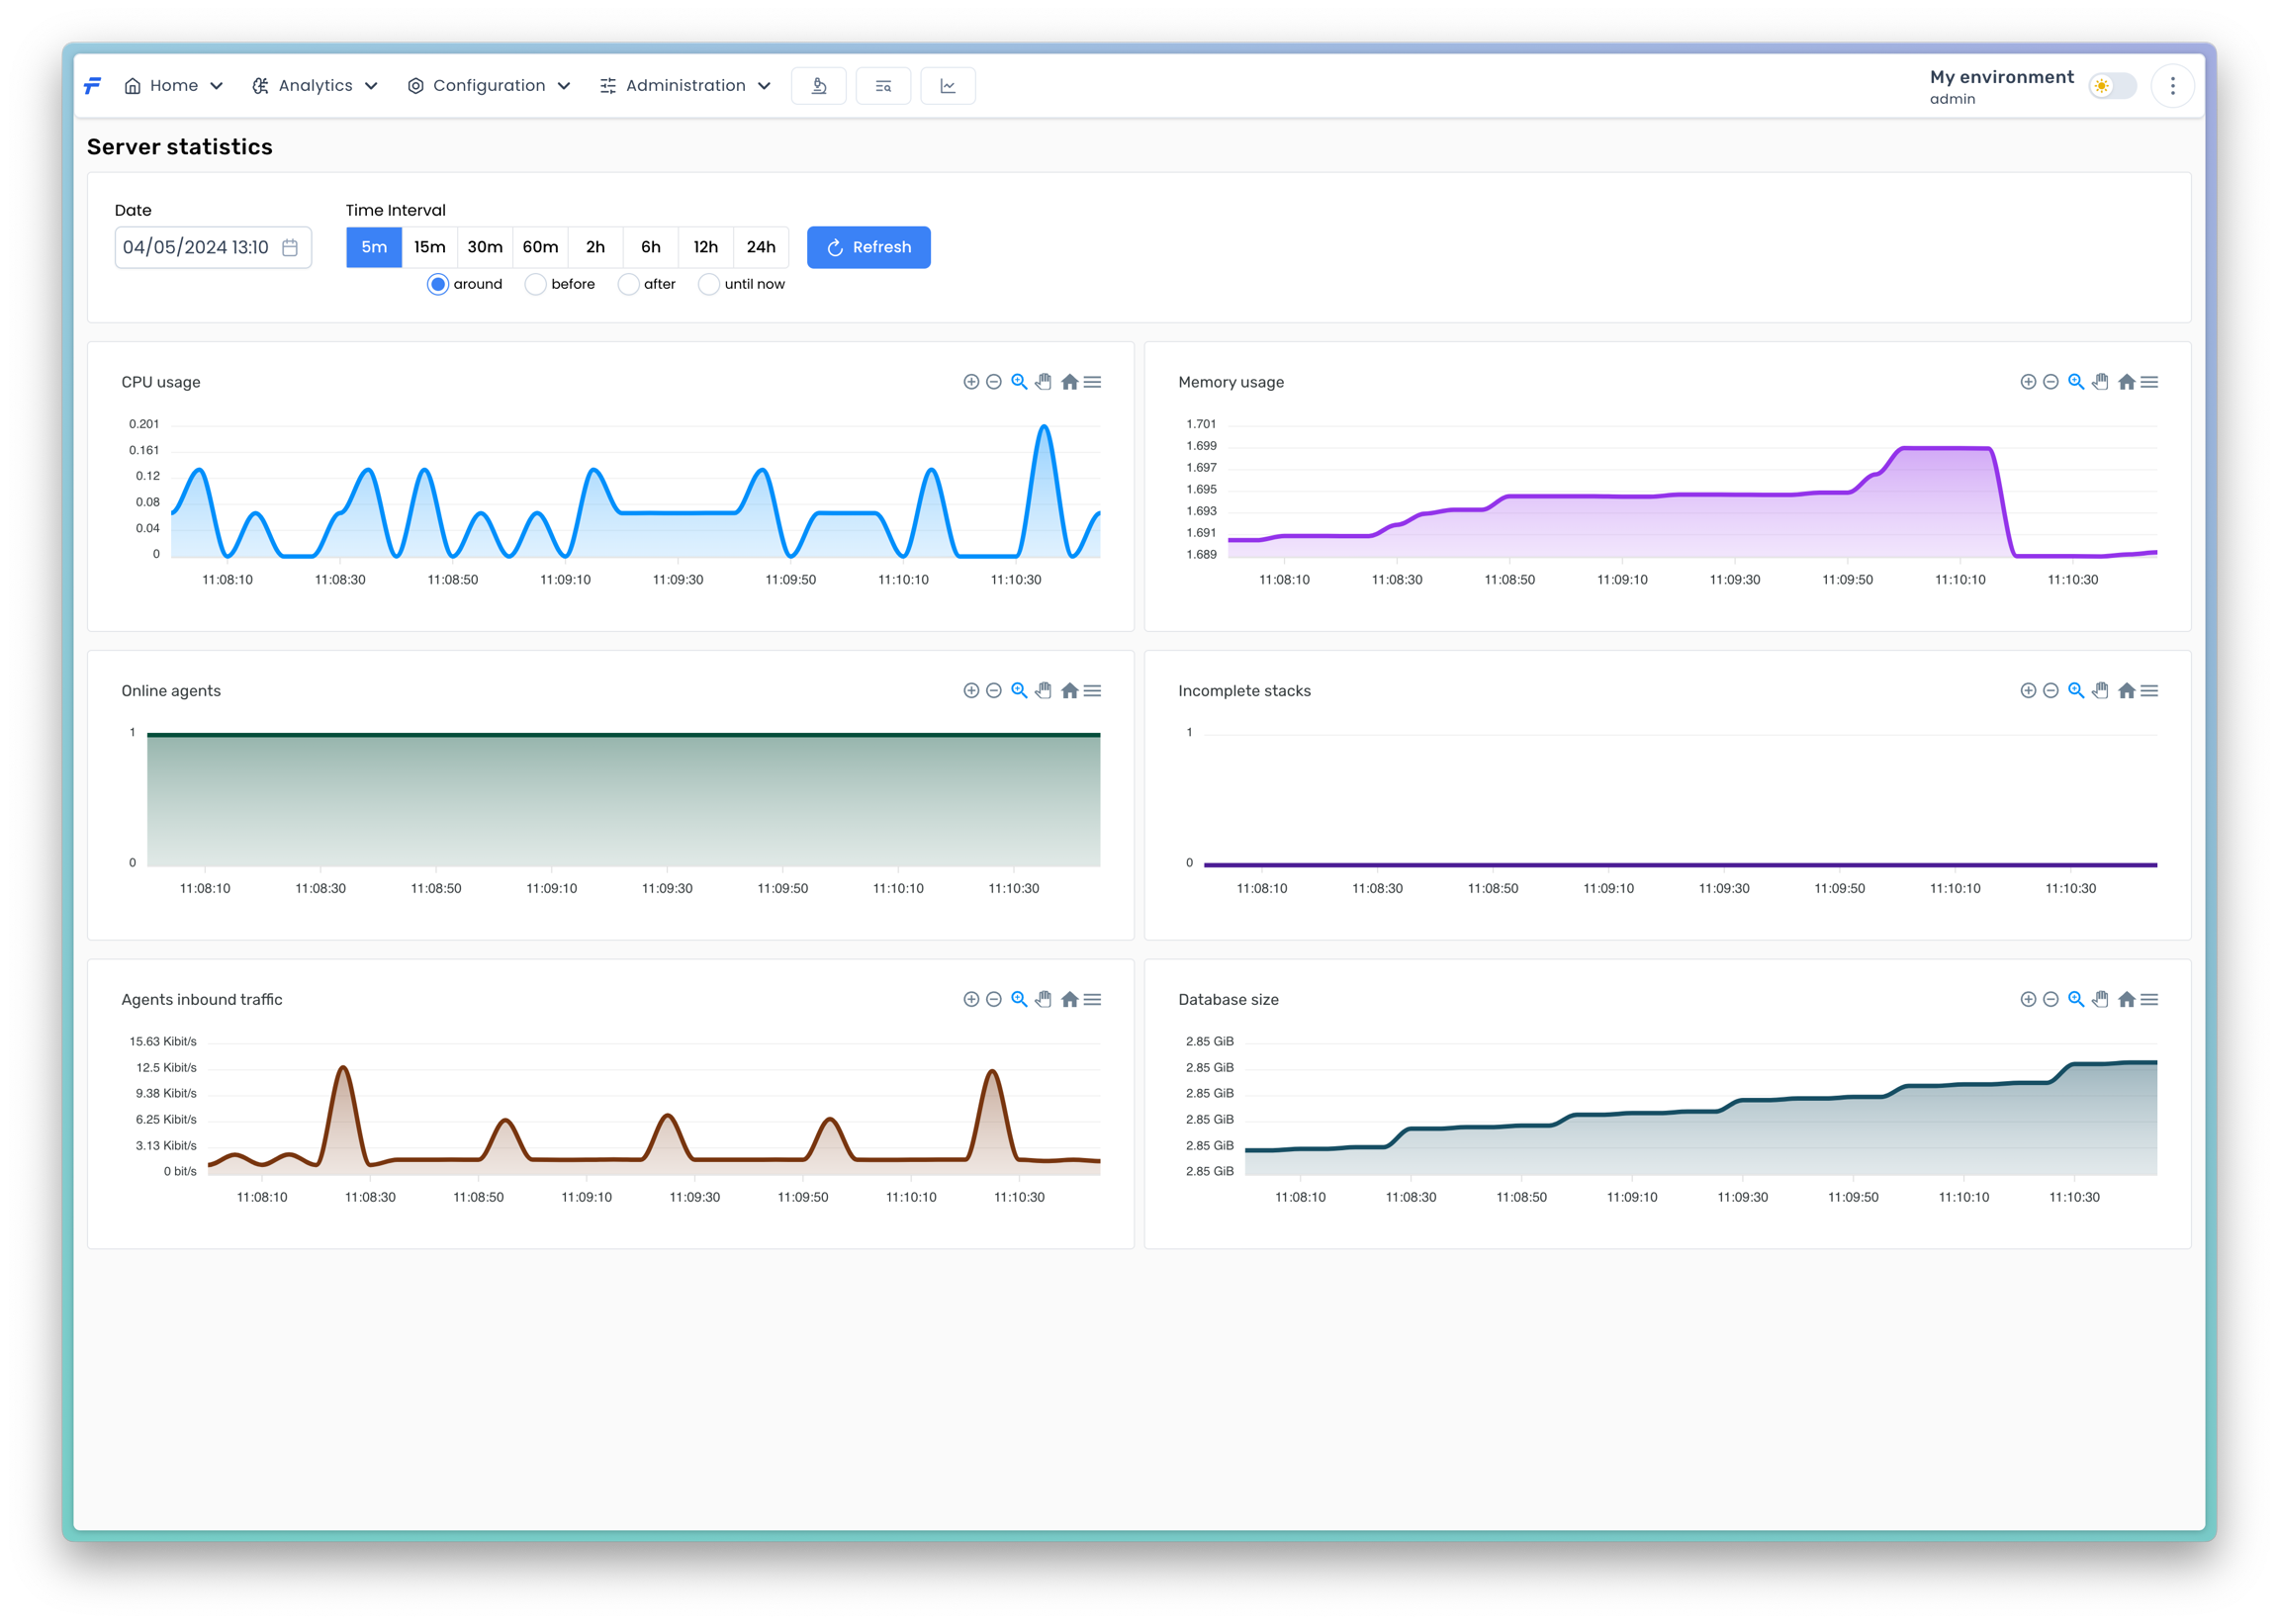Select the 'until now' radio option

tap(709, 285)
